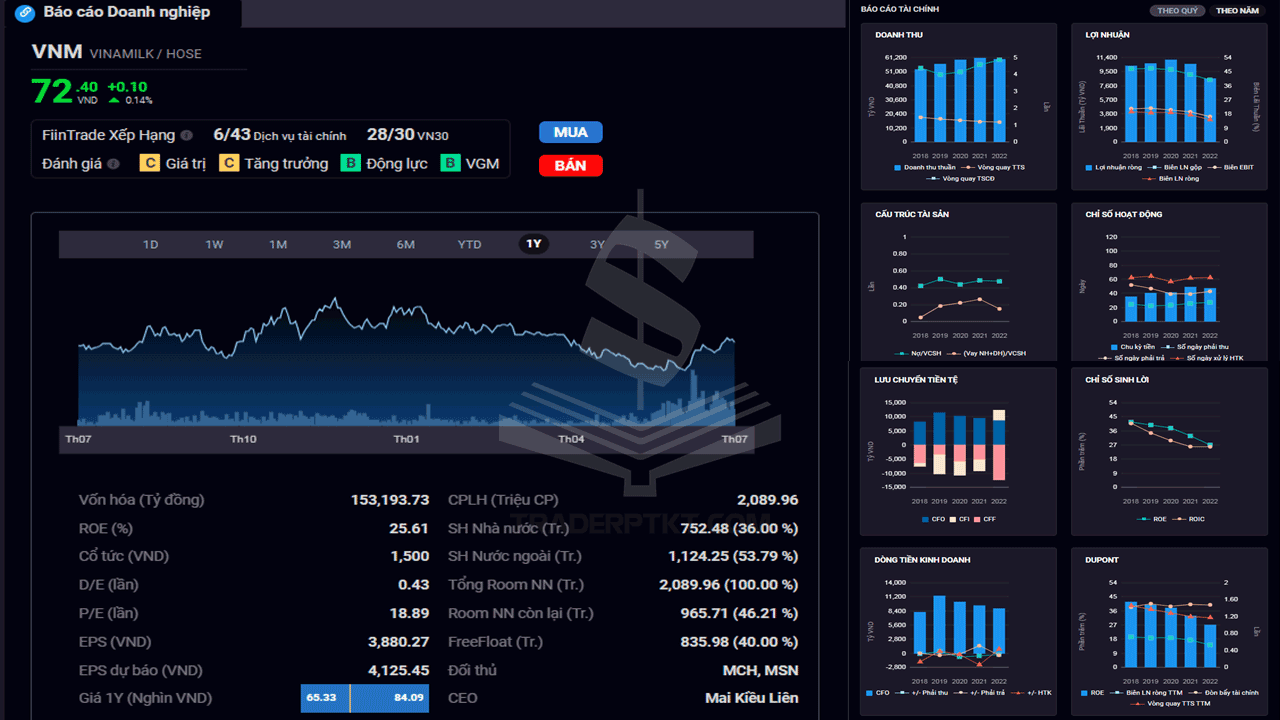Select the 1Y chart time range
The image size is (1280, 720).
(534, 244)
